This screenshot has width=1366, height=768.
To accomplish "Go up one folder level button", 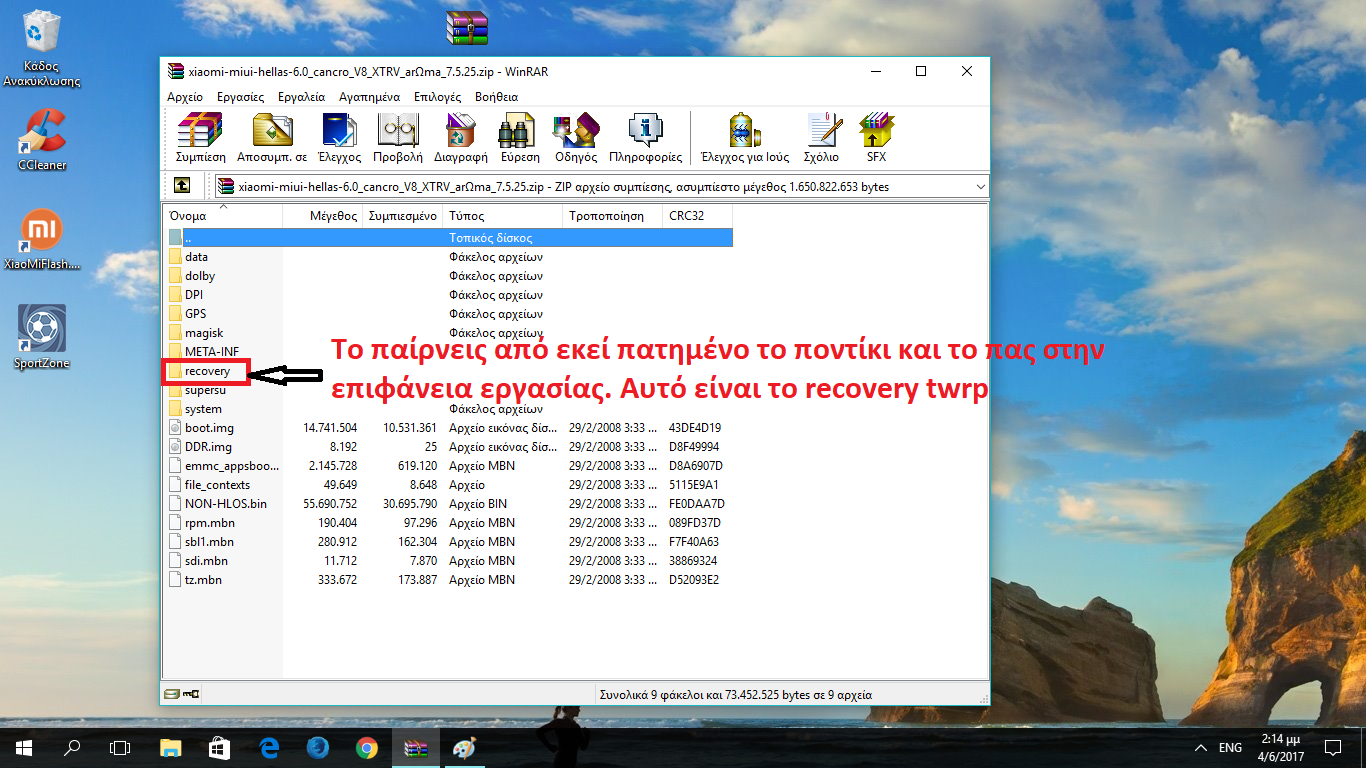I will [181, 186].
